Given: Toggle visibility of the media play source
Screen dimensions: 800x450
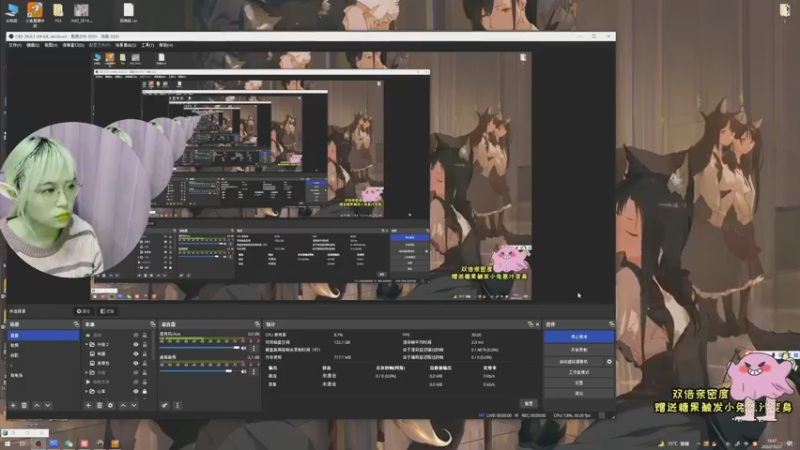Looking at the screenshot, I should pyautogui.click(x=136, y=382).
